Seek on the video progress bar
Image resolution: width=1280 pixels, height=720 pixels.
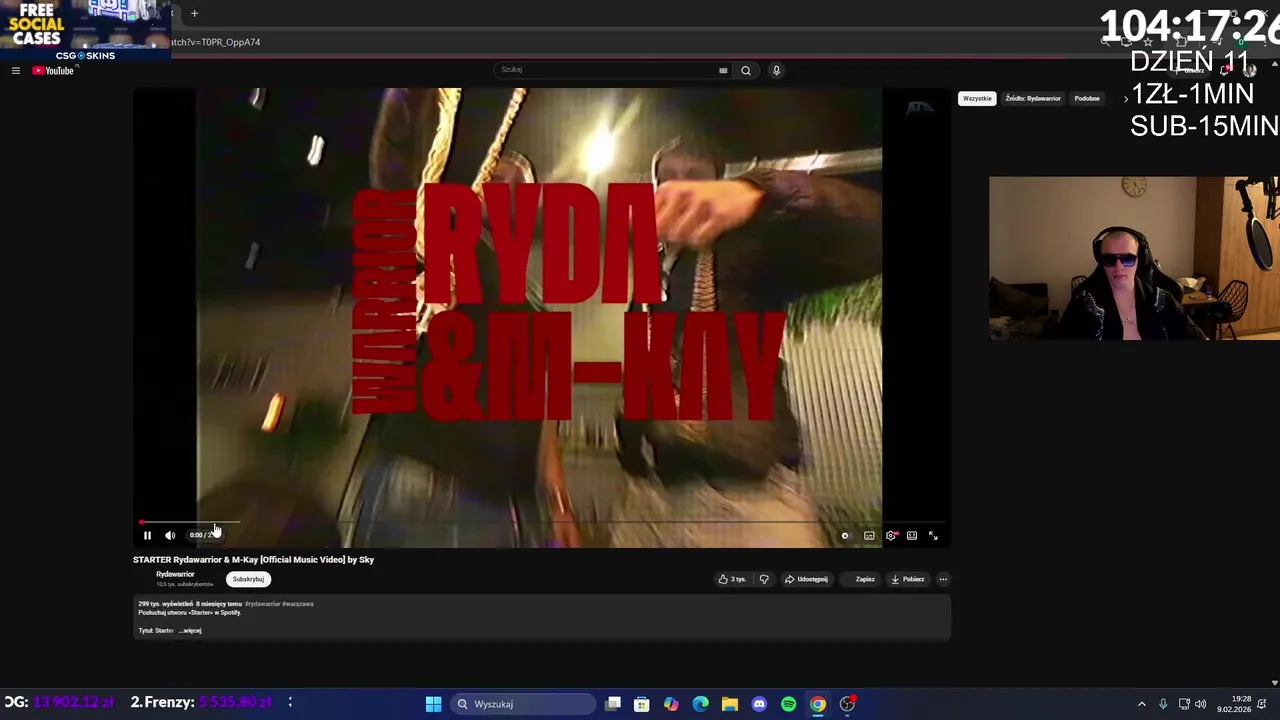click(541, 522)
